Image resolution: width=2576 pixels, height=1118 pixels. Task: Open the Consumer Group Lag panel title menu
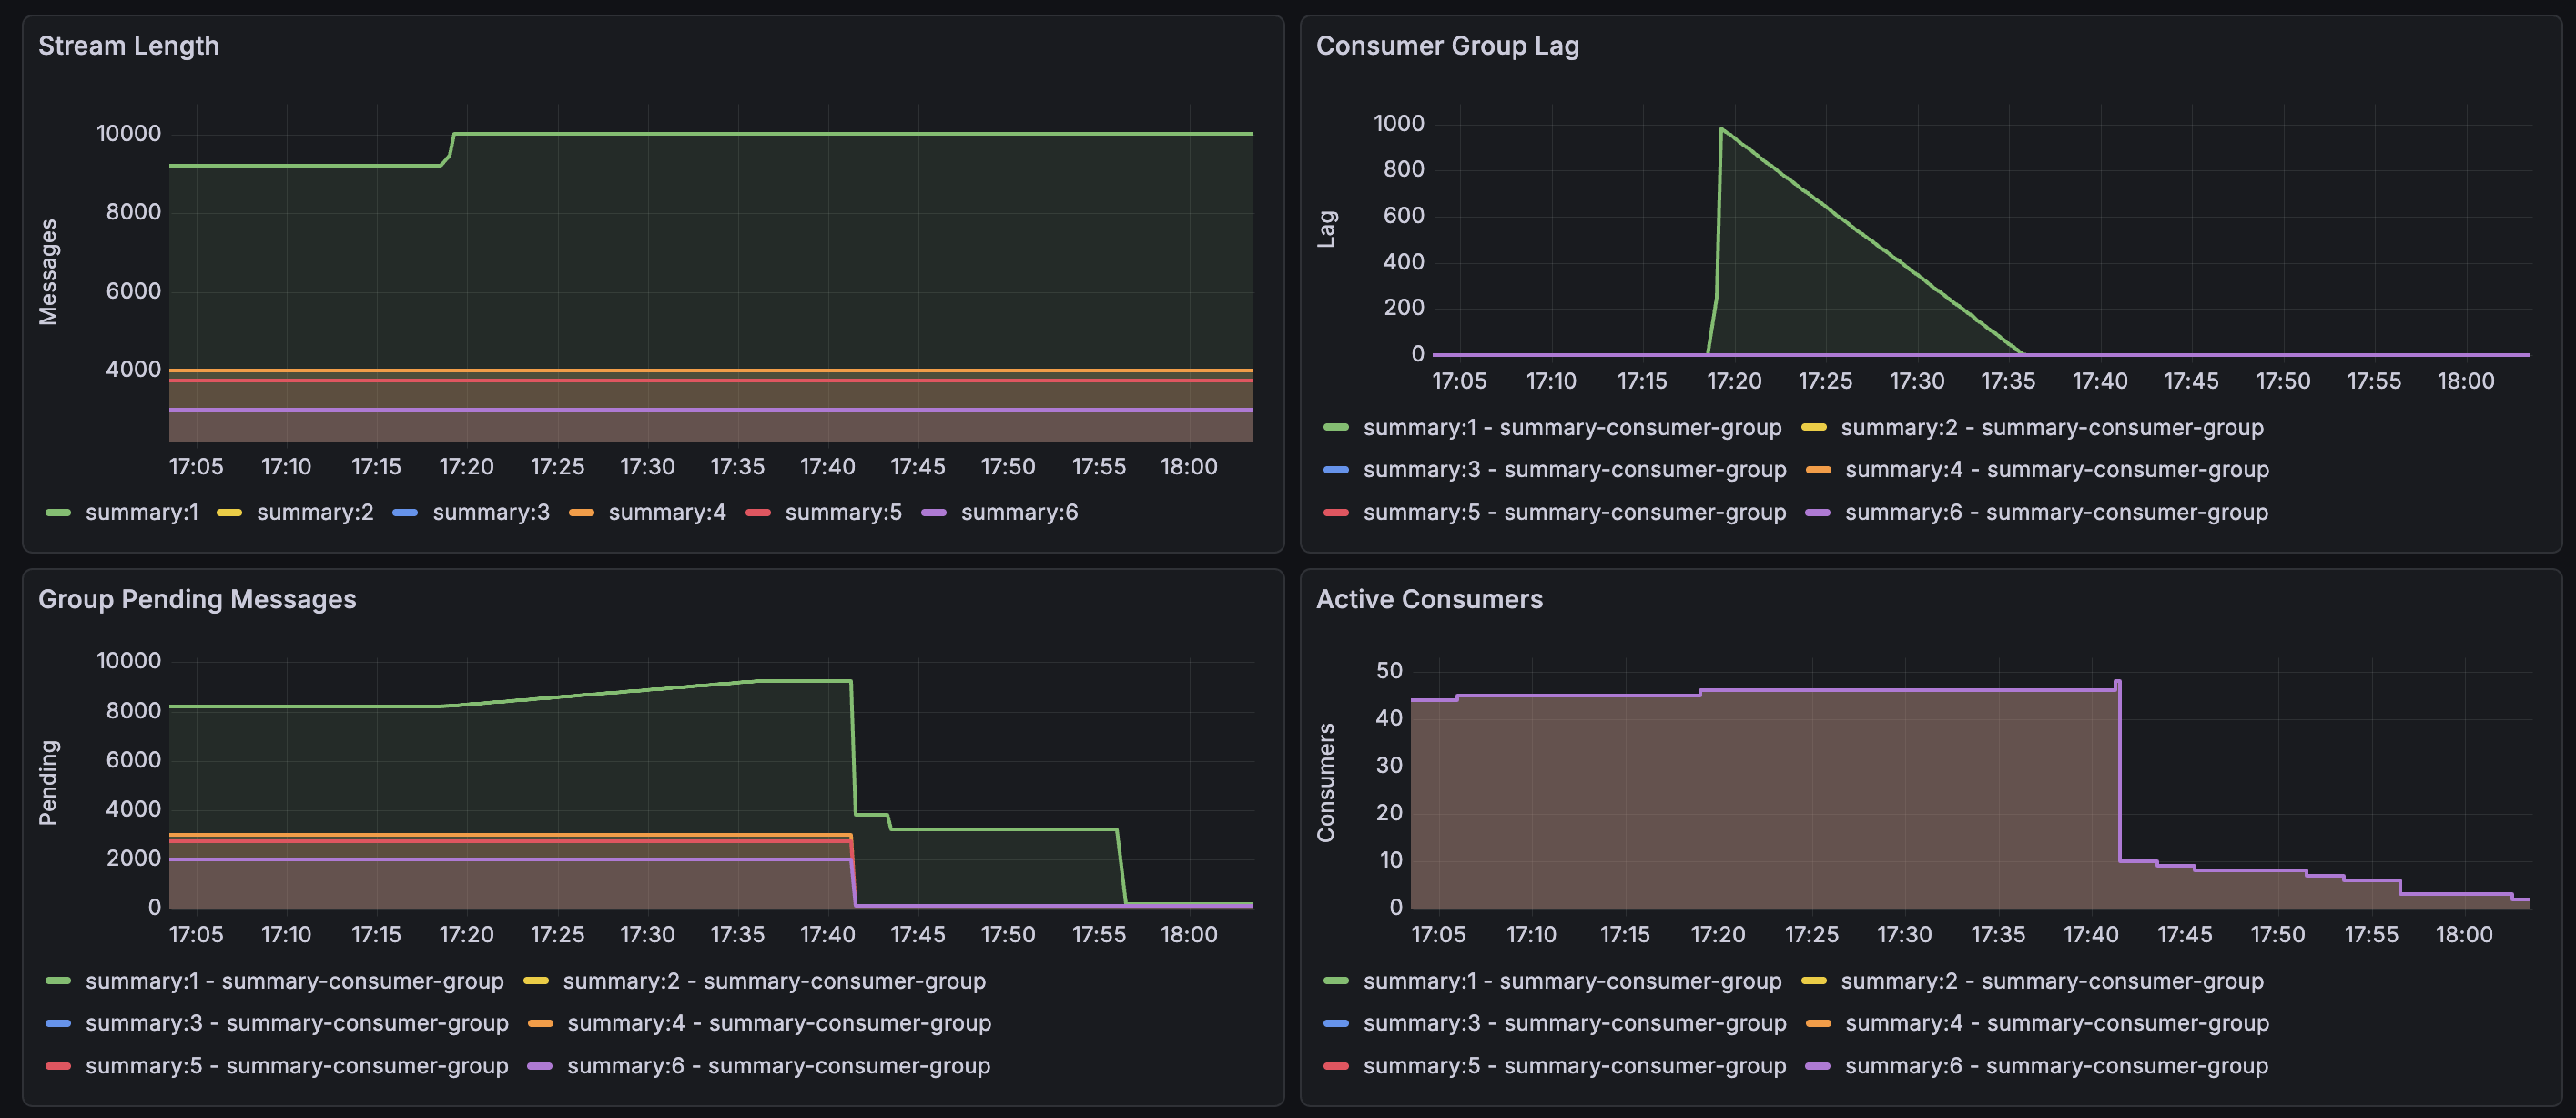click(x=1446, y=46)
